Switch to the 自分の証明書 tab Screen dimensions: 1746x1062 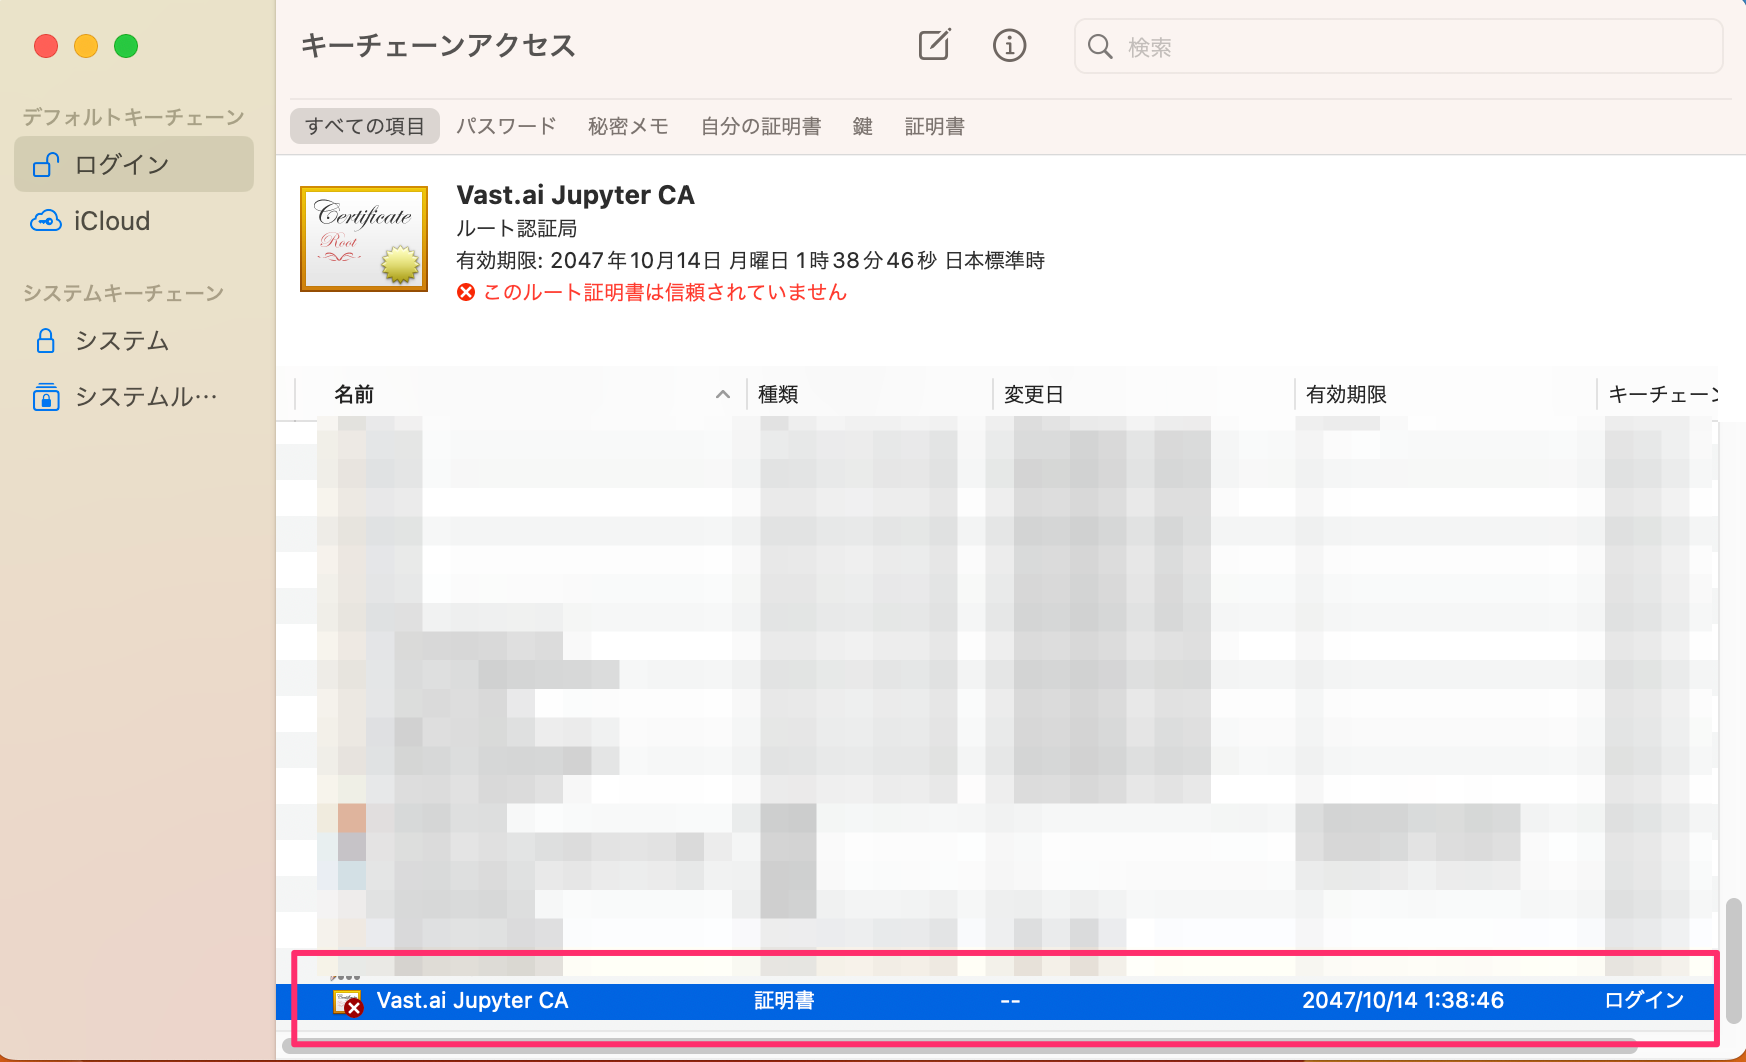click(x=760, y=126)
